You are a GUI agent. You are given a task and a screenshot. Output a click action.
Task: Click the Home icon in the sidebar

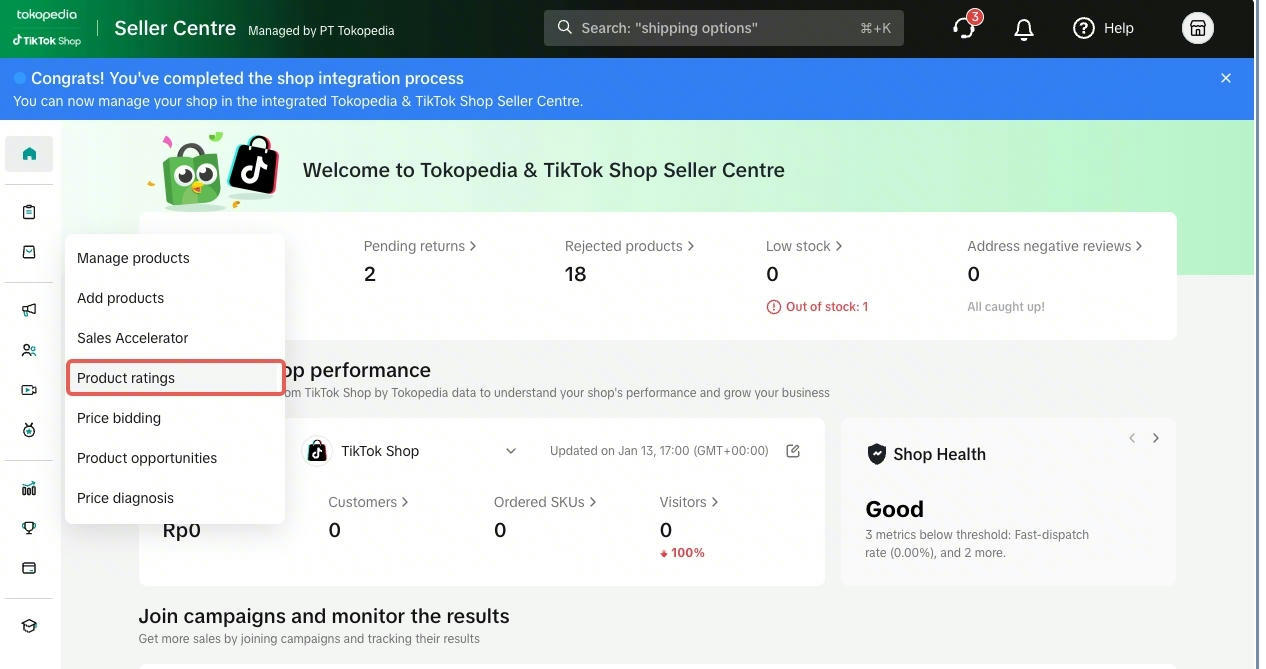29,154
